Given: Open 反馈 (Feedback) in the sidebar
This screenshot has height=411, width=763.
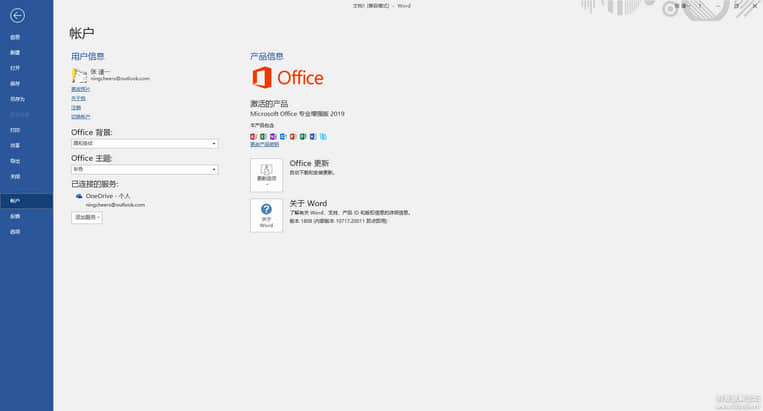Looking at the screenshot, I should (x=15, y=216).
